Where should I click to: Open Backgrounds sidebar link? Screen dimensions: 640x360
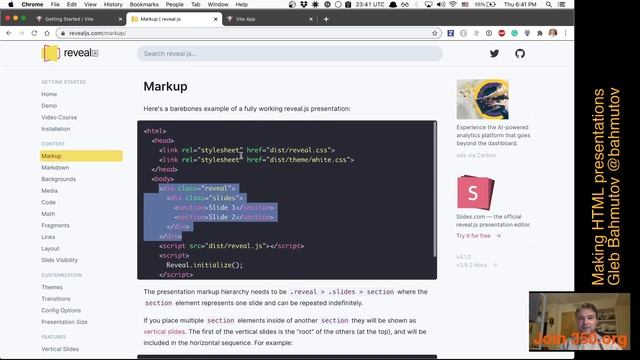(x=58, y=179)
